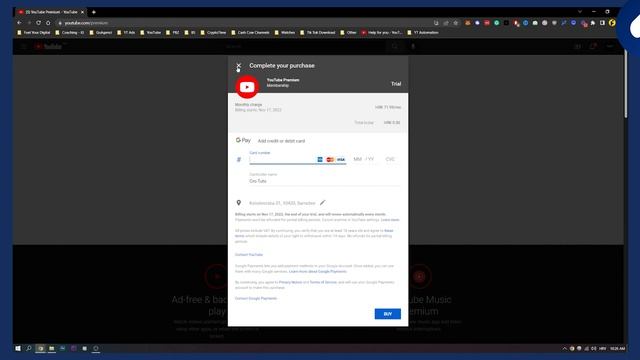Click the BUY button
Screen dimensions: 640x360
pos(387,313)
